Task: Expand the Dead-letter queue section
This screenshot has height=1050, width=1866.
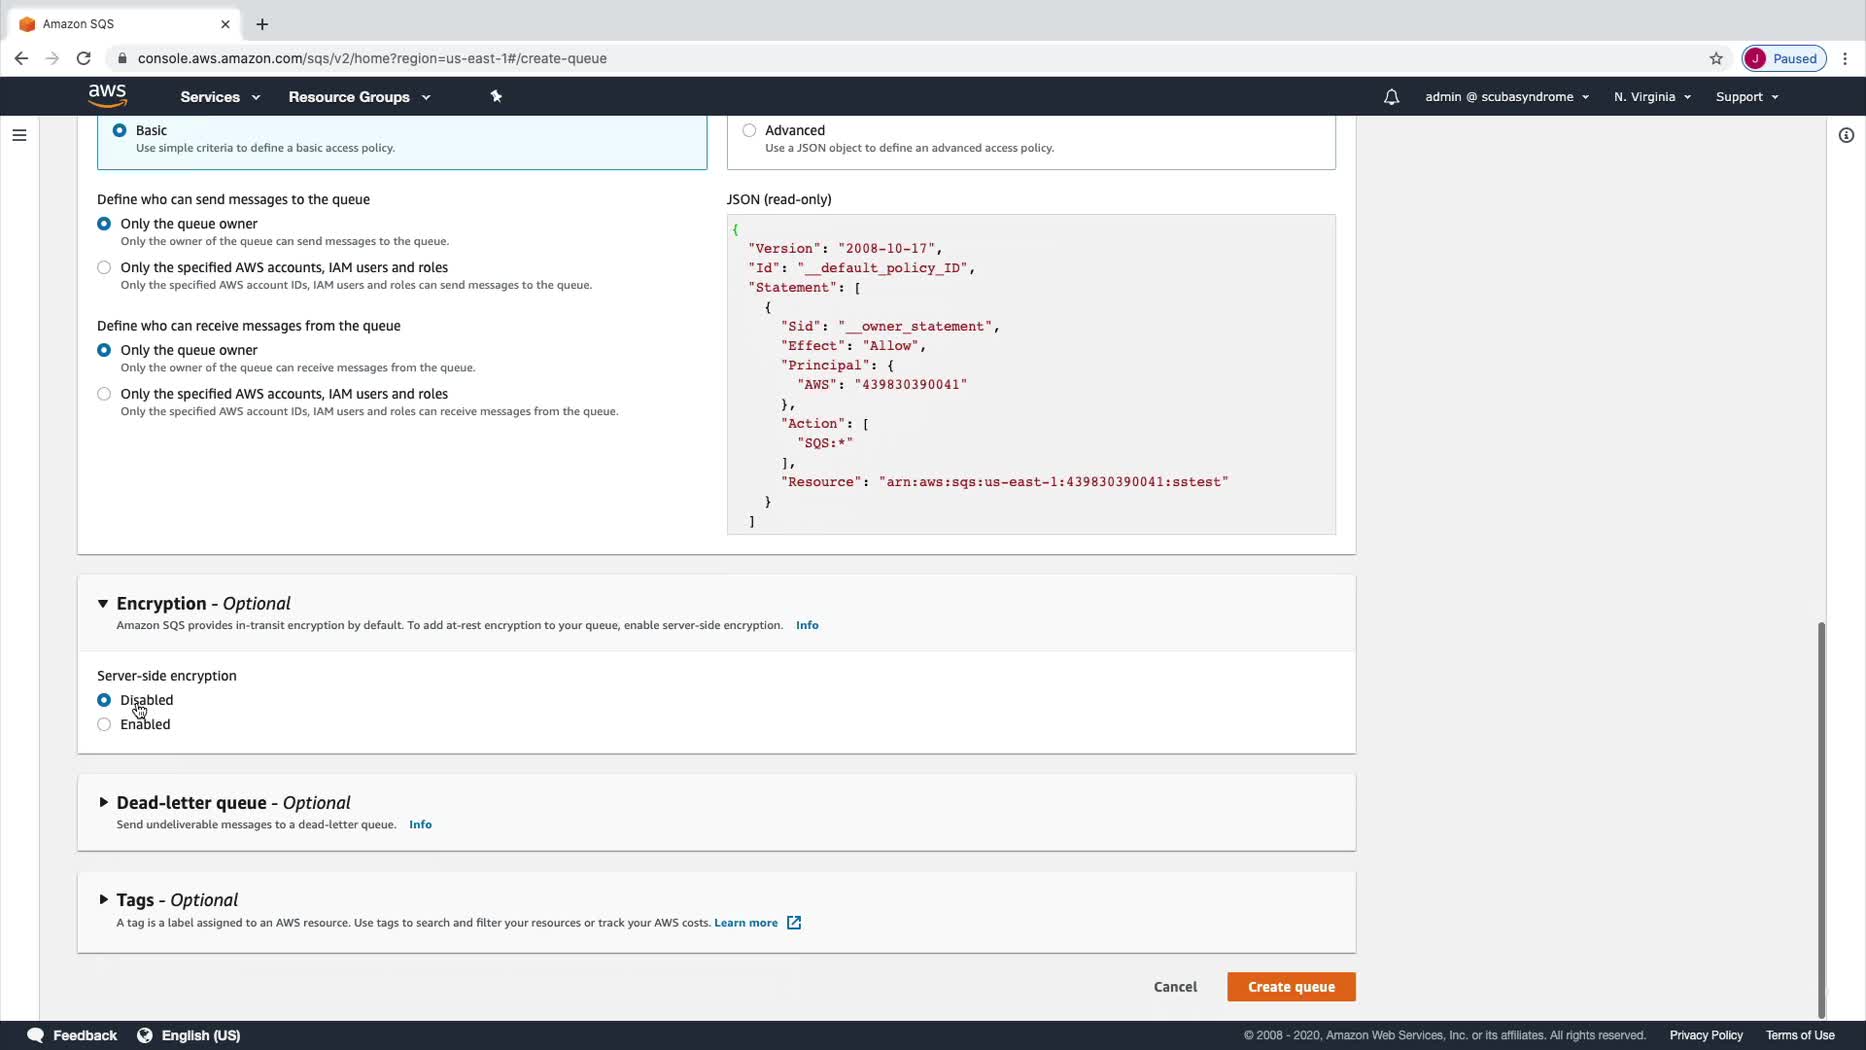Action: click(x=103, y=802)
